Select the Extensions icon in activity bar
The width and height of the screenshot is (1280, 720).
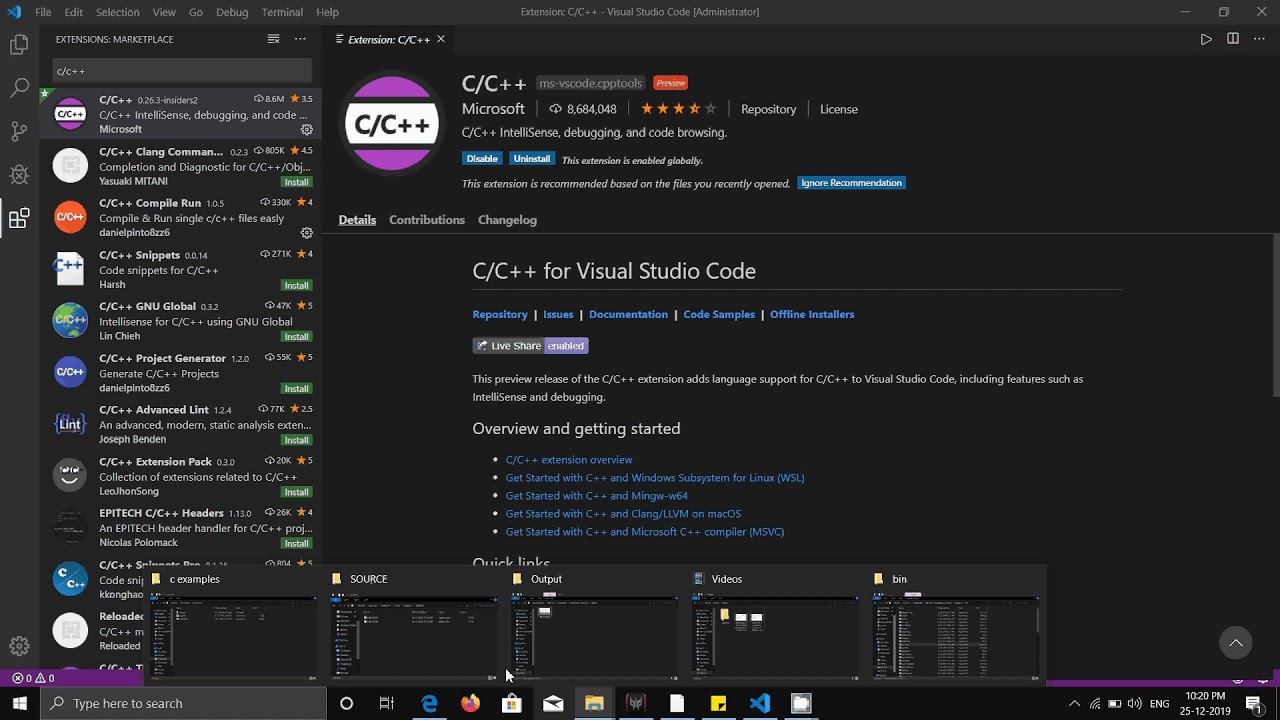coord(19,219)
